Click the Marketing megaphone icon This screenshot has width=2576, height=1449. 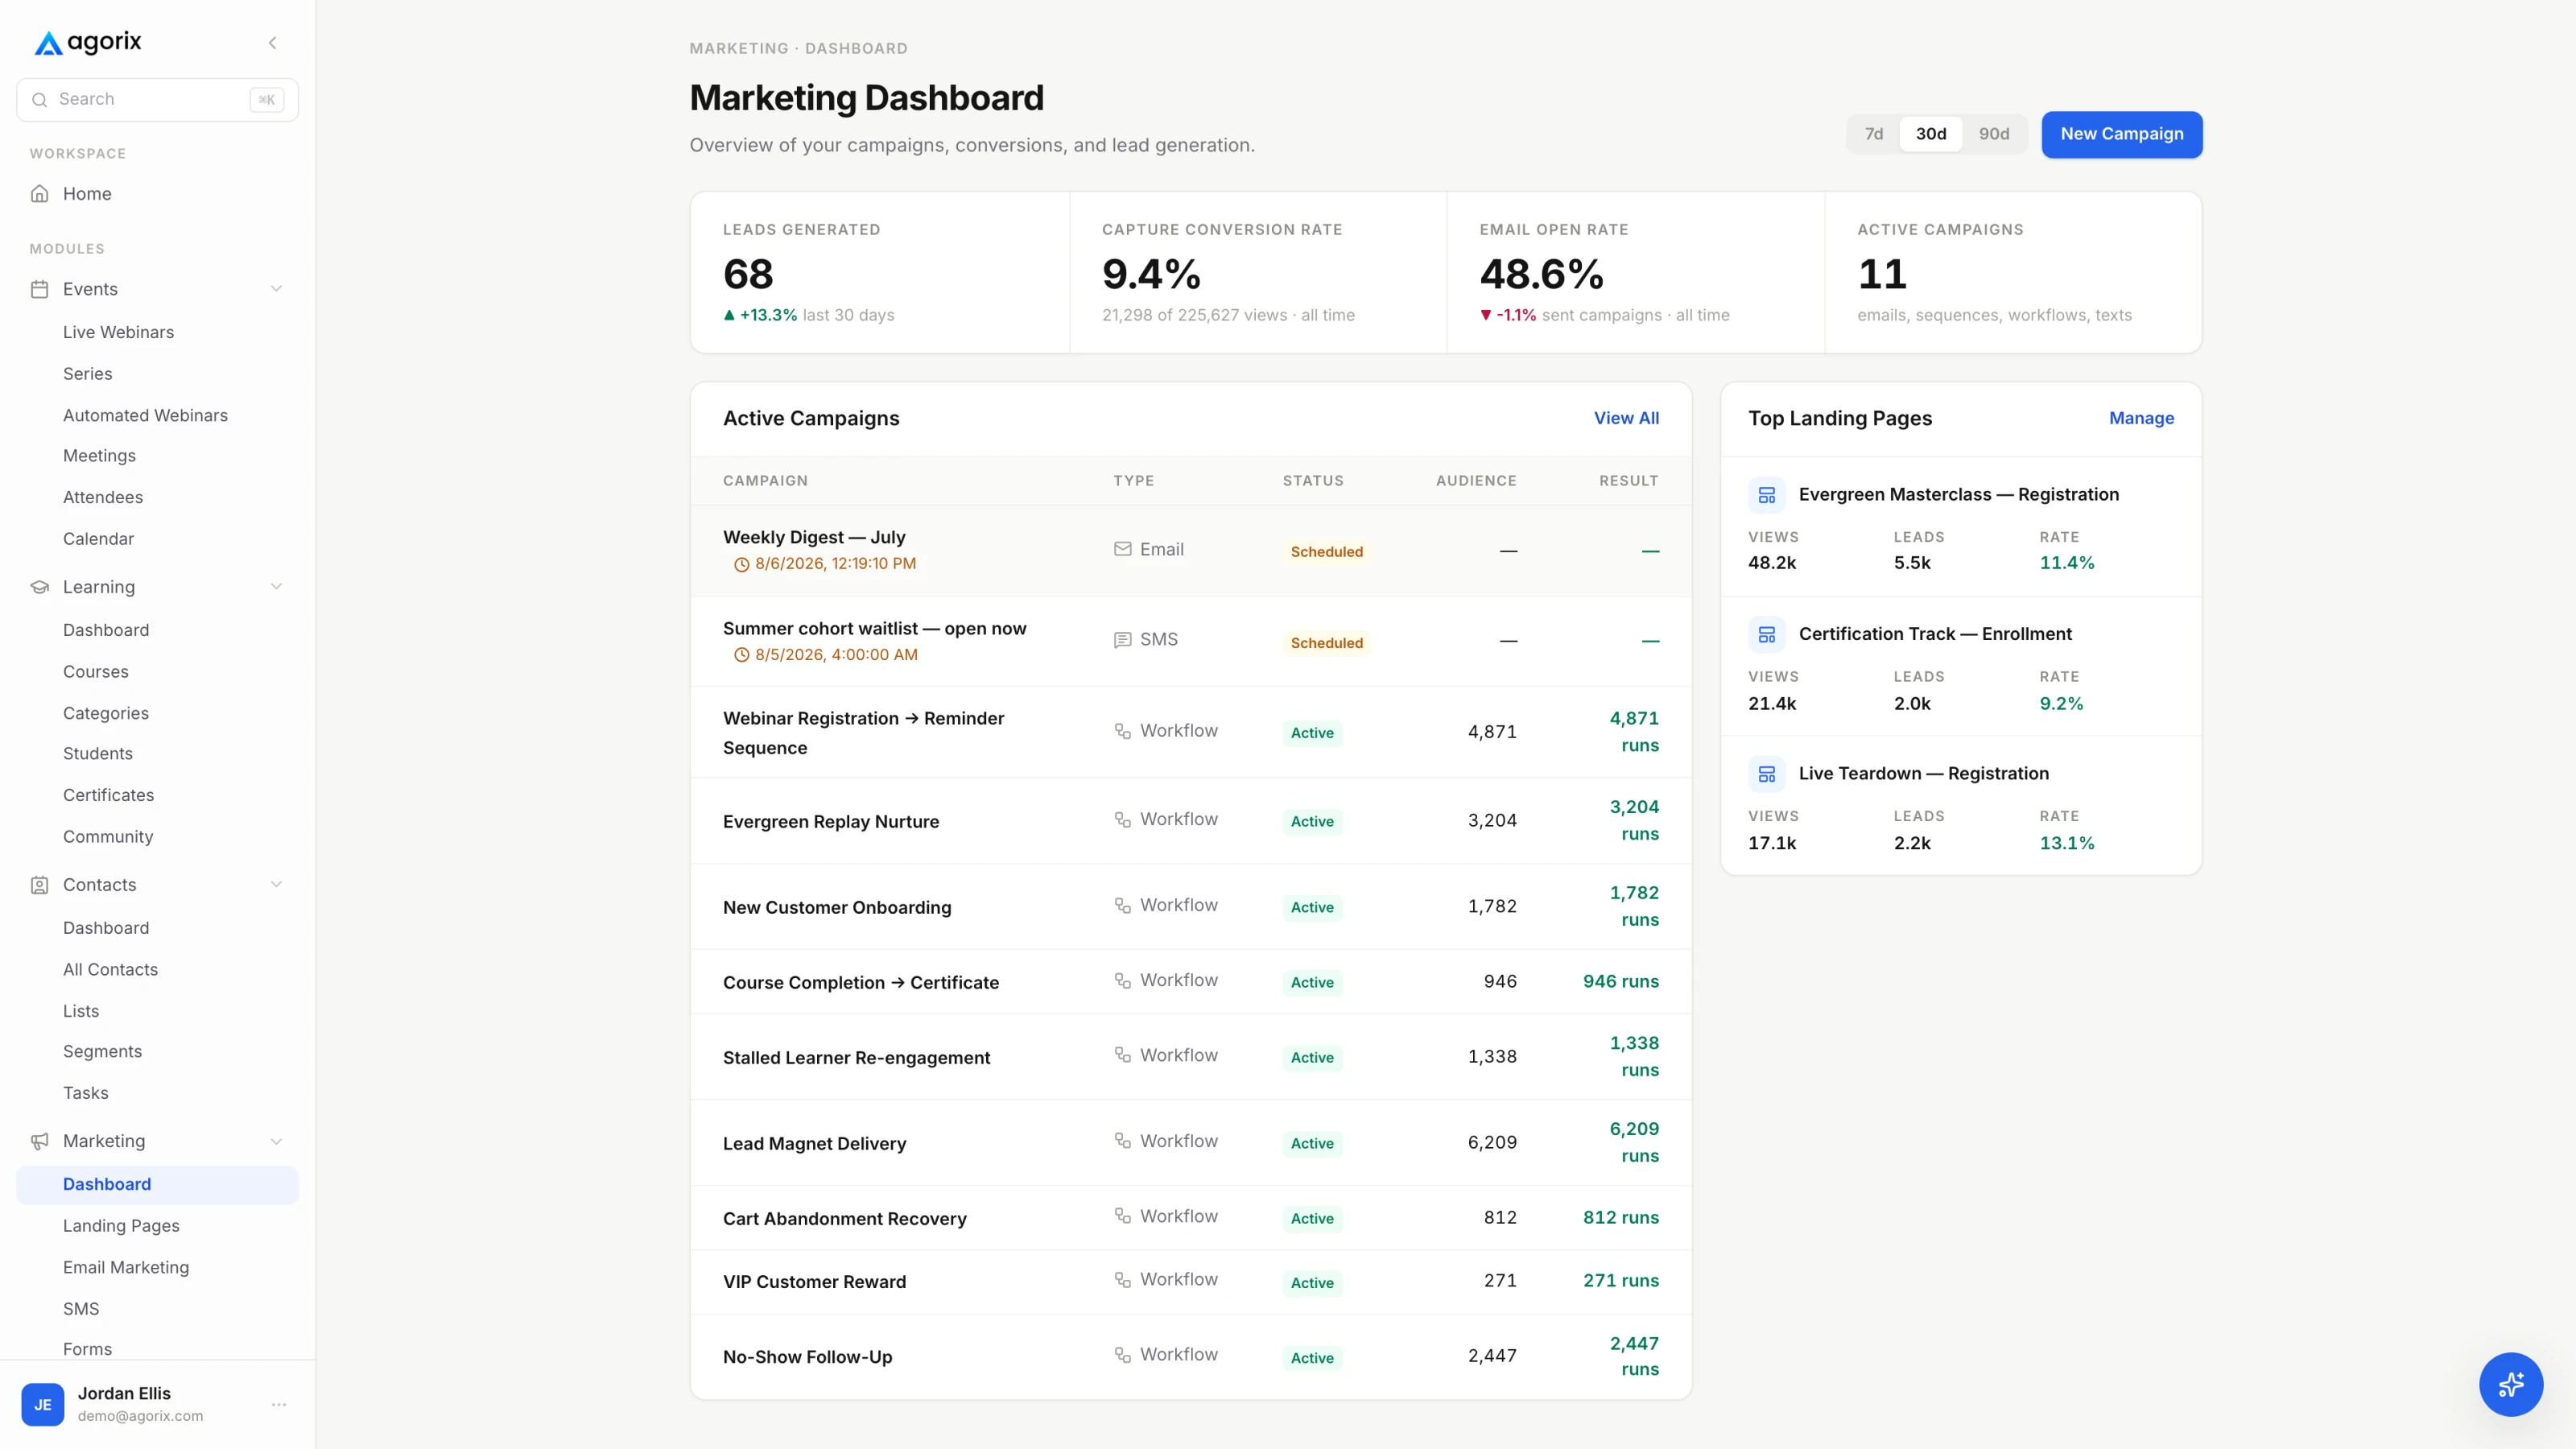pyautogui.click(x=40, y=1141)
